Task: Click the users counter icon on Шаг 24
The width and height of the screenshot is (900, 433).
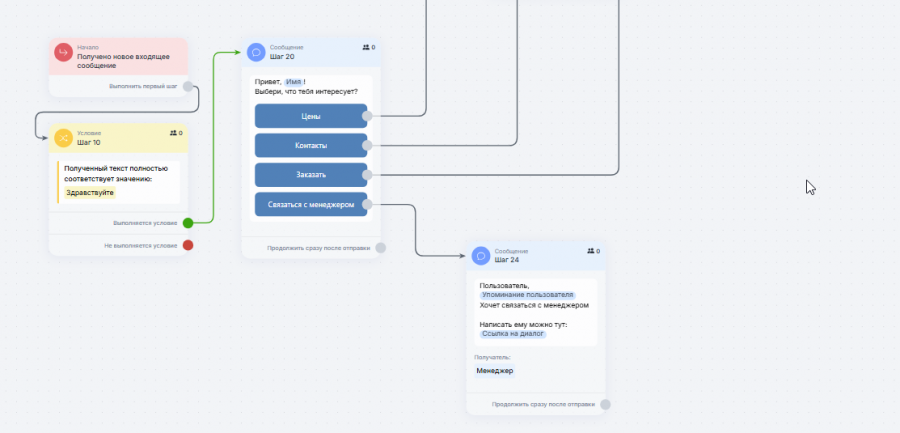Action: coord(591,251)
